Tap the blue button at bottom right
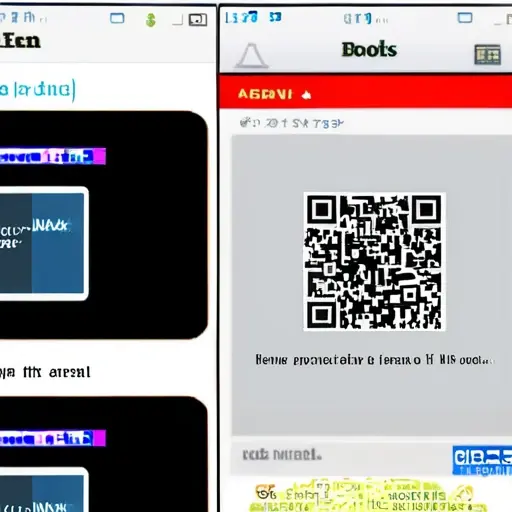Viewport: 512px width, 512px height. [x=482, y=460]
